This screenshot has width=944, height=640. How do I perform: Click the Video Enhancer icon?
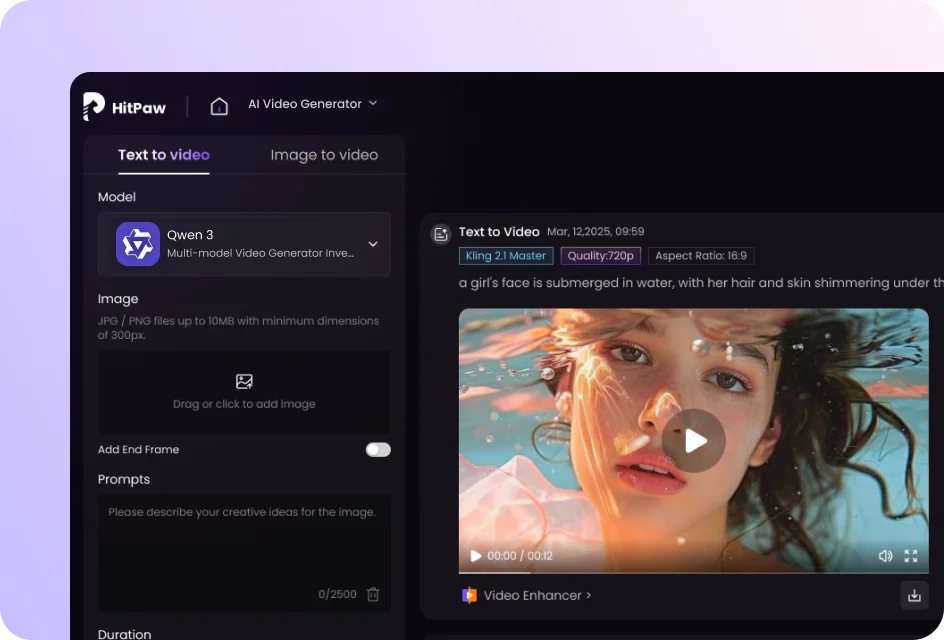click(469, 595)
